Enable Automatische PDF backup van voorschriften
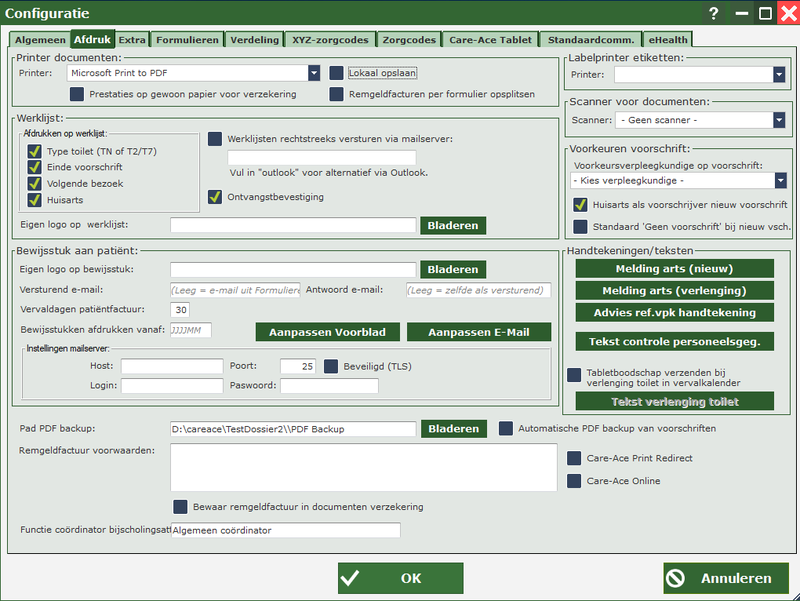Viewport: 800px width, 601px height. [x=506, y=428]
